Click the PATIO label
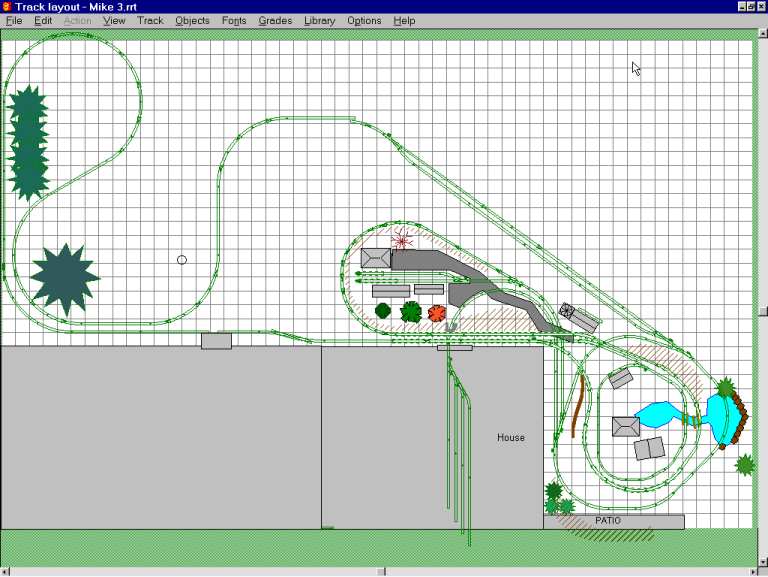Screen dimensions: 768x577 pos(608,520)
